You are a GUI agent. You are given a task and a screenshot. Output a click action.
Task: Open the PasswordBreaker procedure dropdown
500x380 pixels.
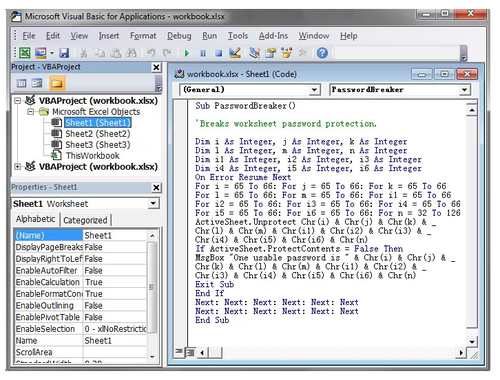click(x=464, y=90)
